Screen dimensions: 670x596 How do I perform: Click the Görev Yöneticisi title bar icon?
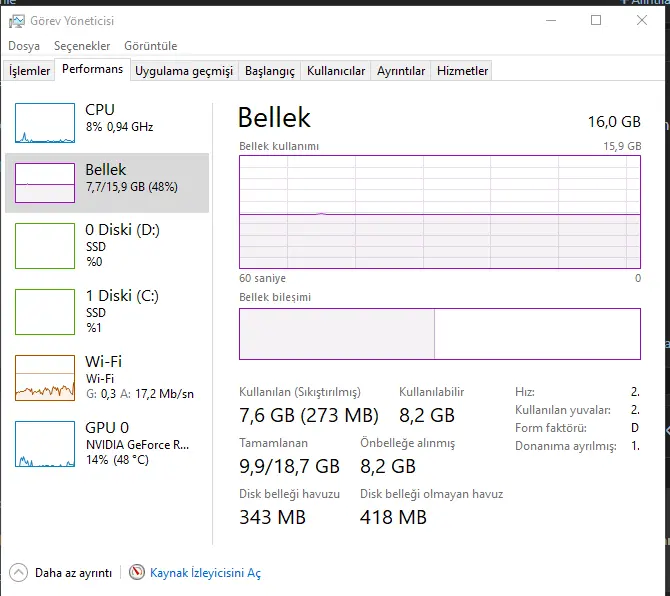pyautogui.click(x=17, y=21)
